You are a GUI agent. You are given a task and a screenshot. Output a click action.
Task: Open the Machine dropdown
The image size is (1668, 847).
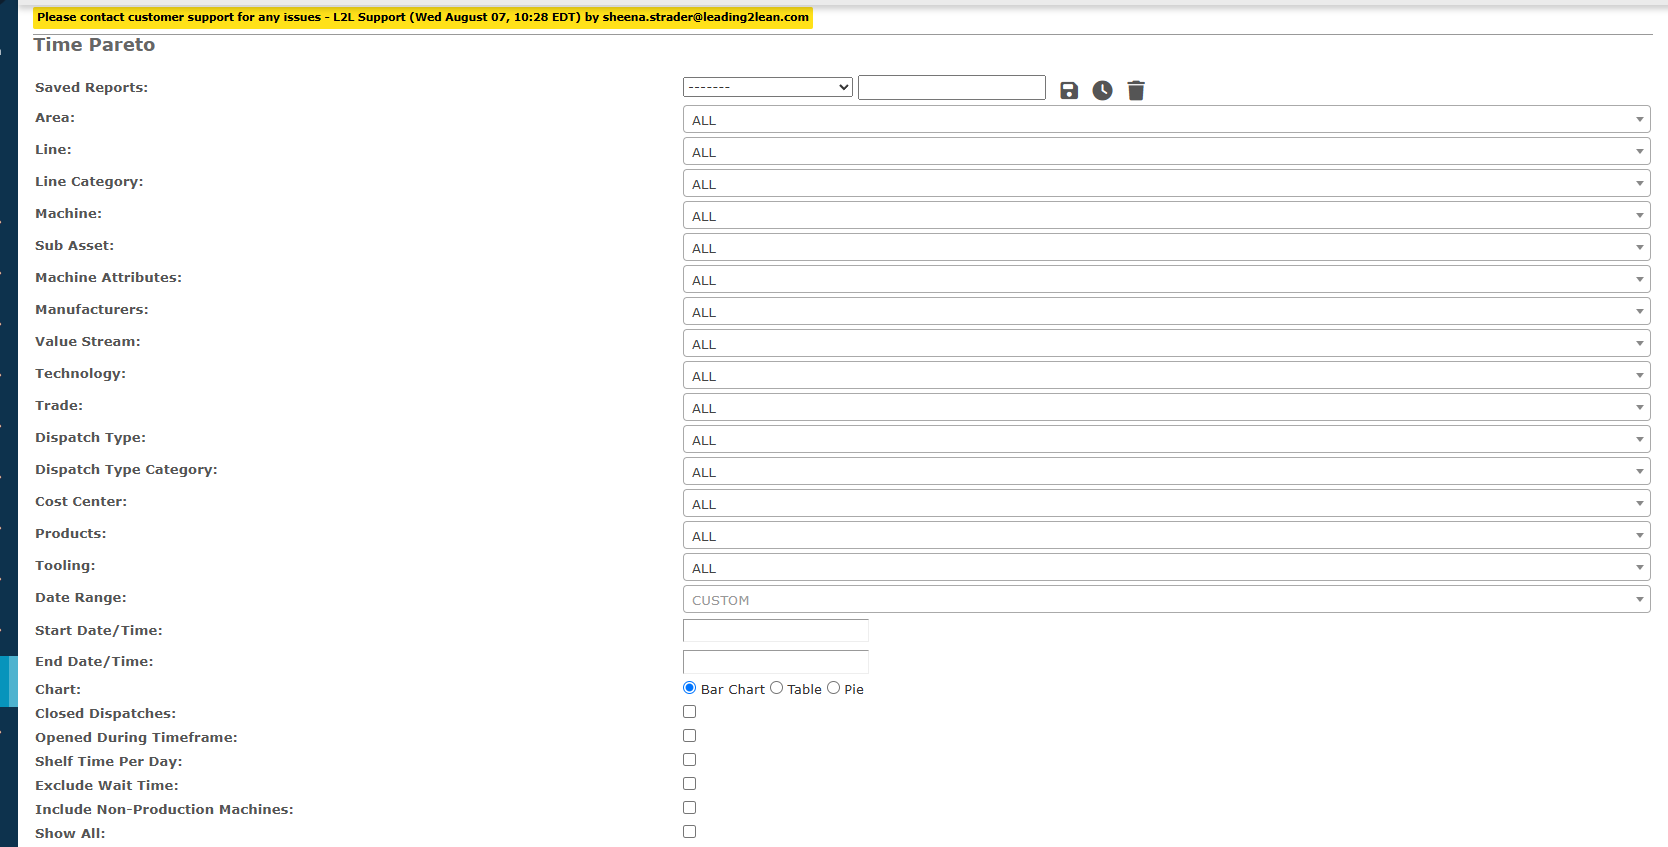tap(1166, 216)
